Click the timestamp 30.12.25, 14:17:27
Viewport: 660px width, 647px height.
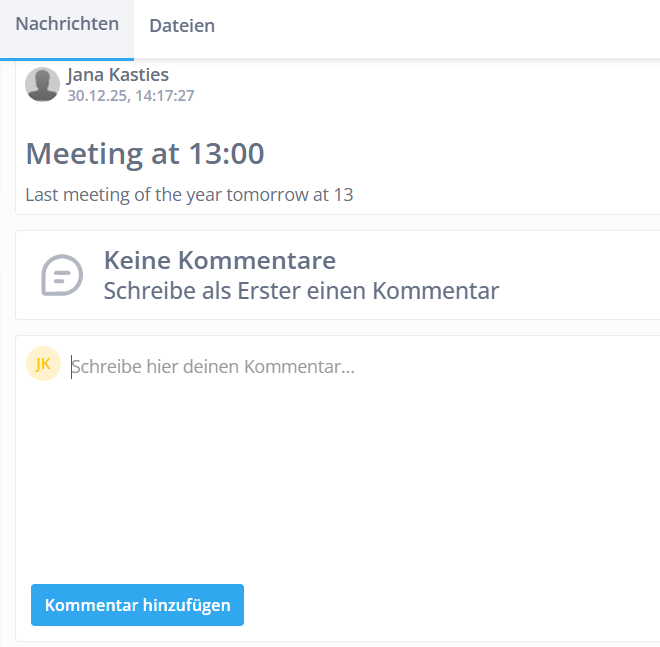(x=130, y=96)
